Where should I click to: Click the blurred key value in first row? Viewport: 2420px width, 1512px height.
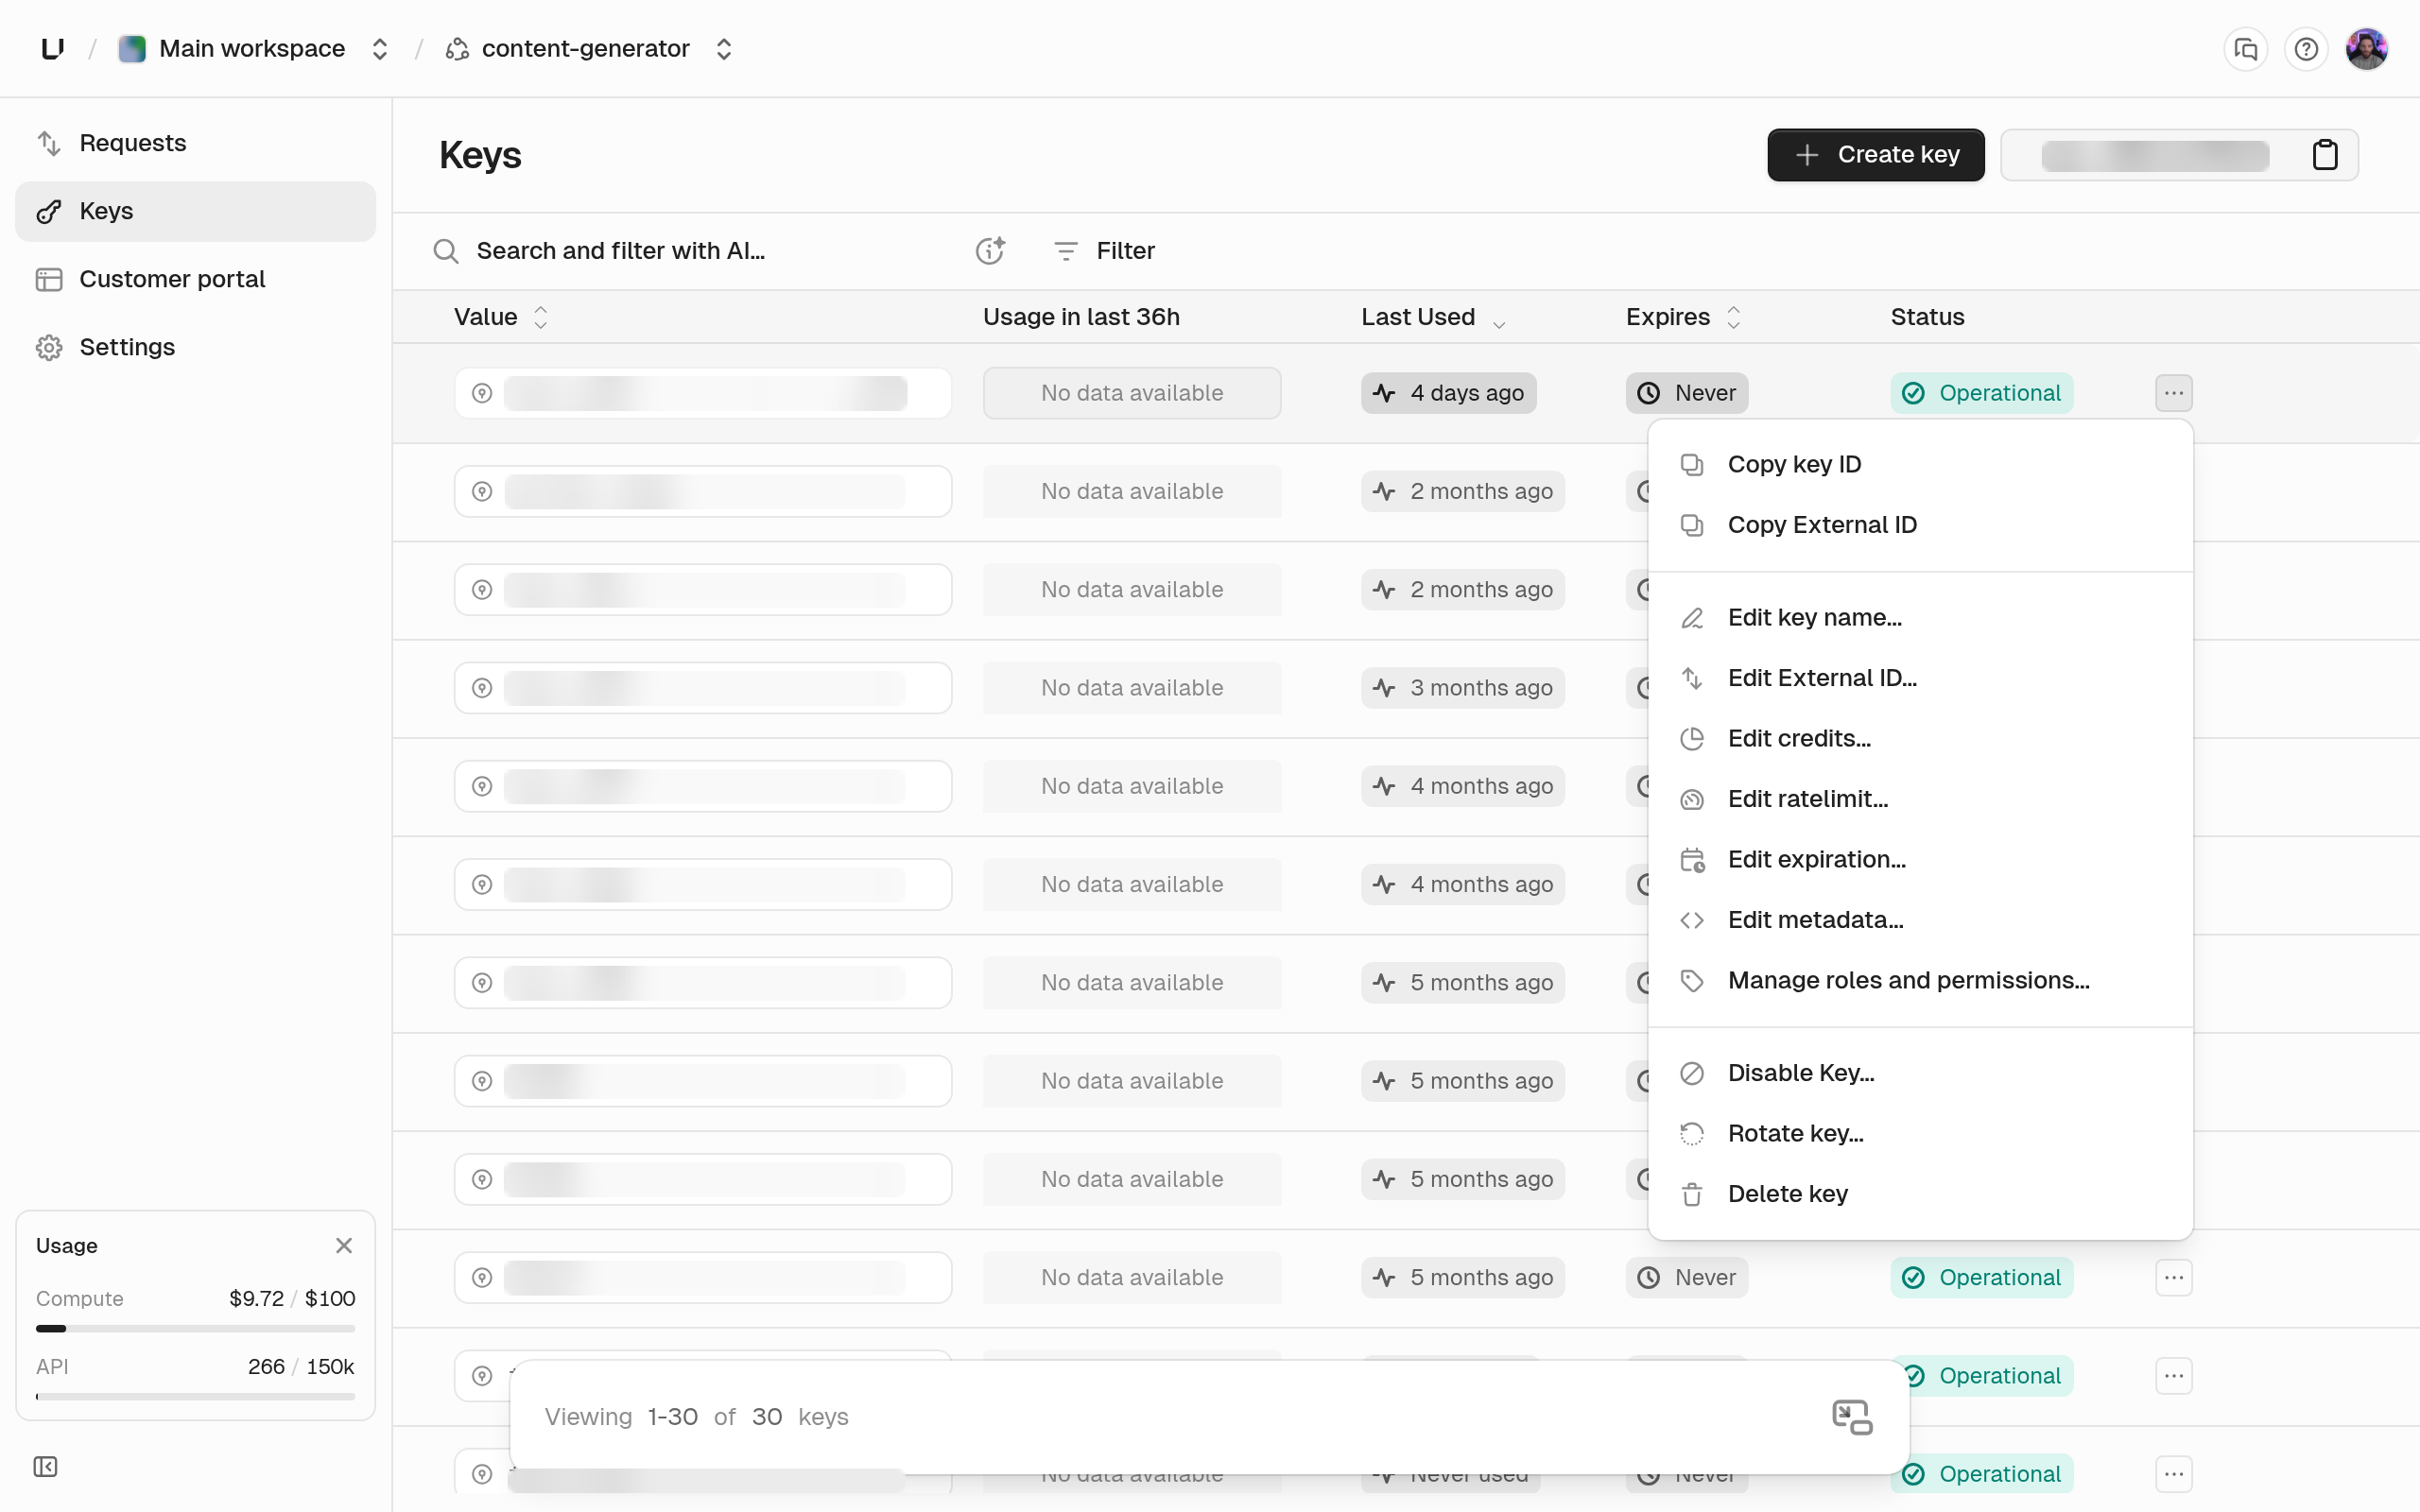click(x=705, y=393)
